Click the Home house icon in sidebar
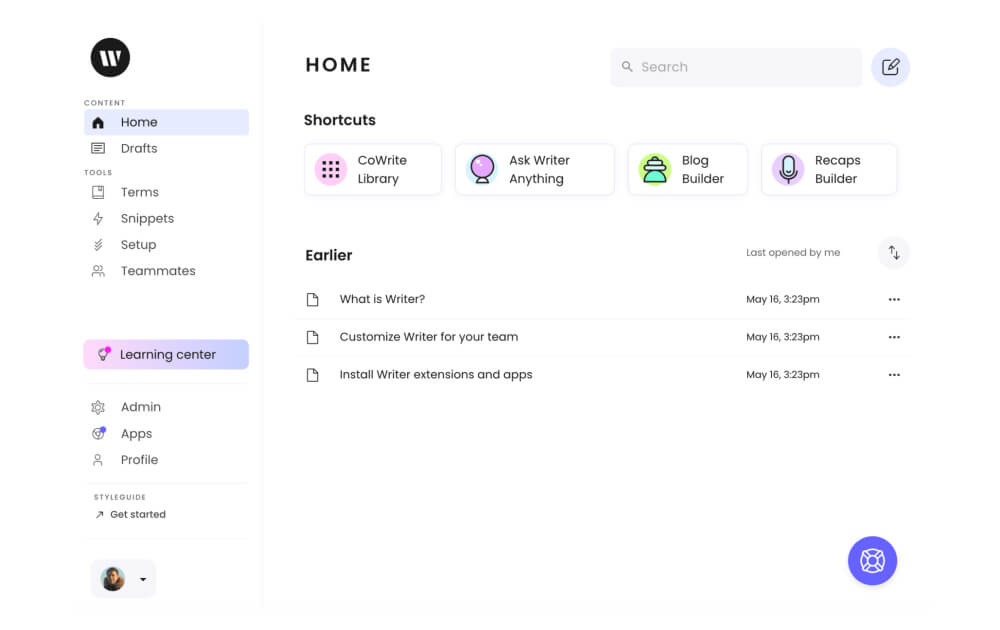1000x630 pixels. coord(98,122)
